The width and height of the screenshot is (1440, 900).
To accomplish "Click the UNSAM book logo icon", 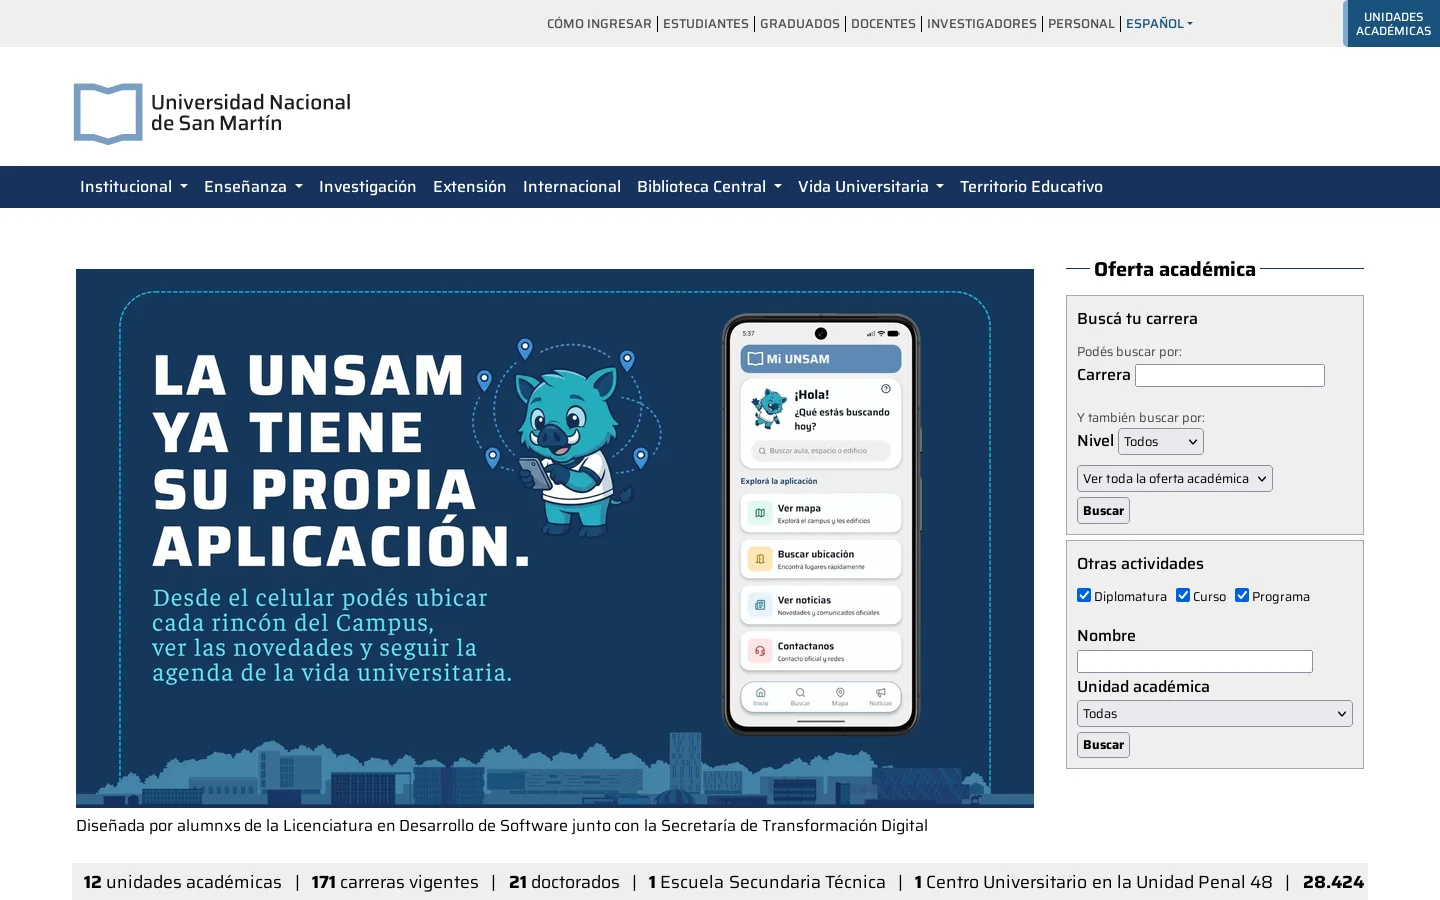I will (108, 113).
